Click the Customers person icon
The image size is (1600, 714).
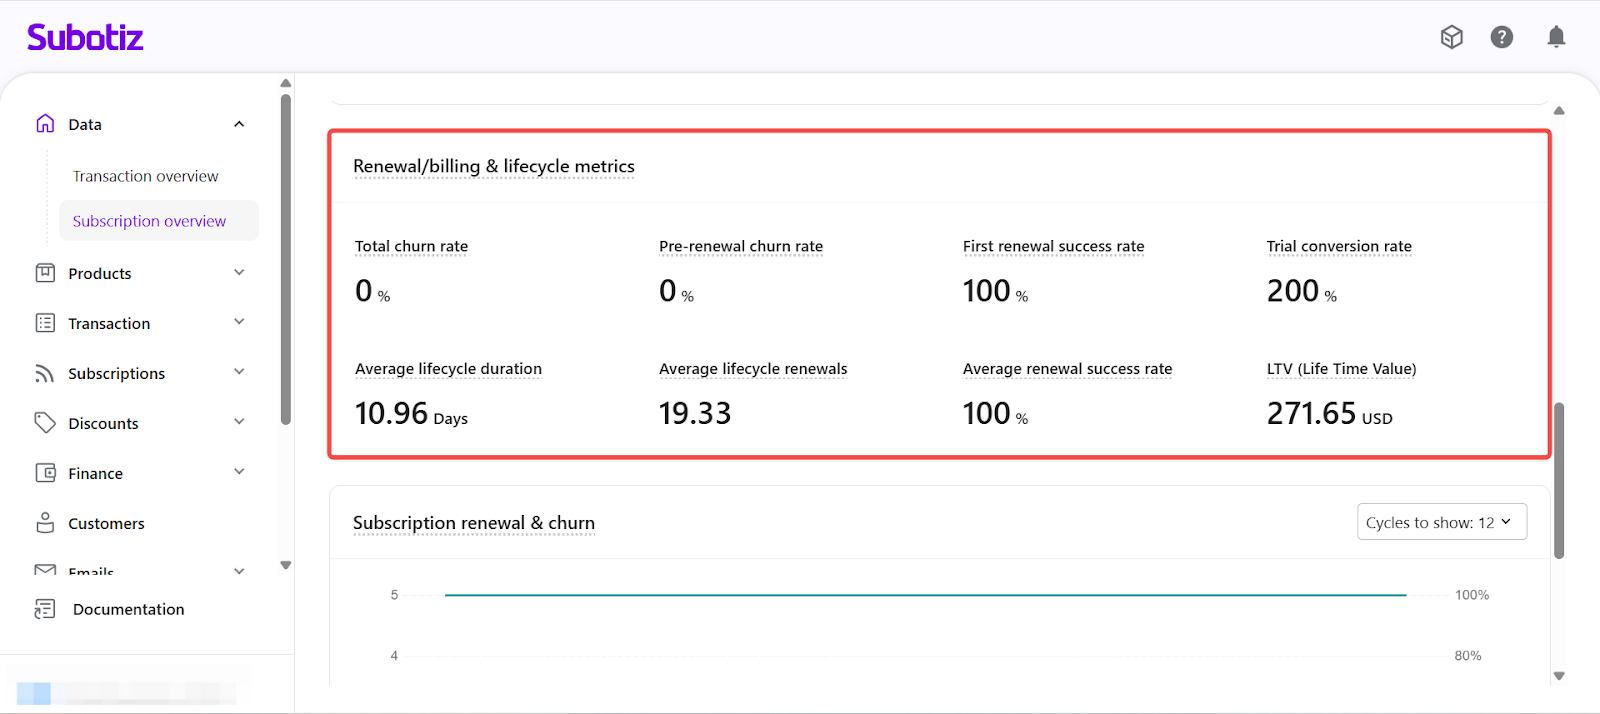pyautogui.click(x=45, y=523)
